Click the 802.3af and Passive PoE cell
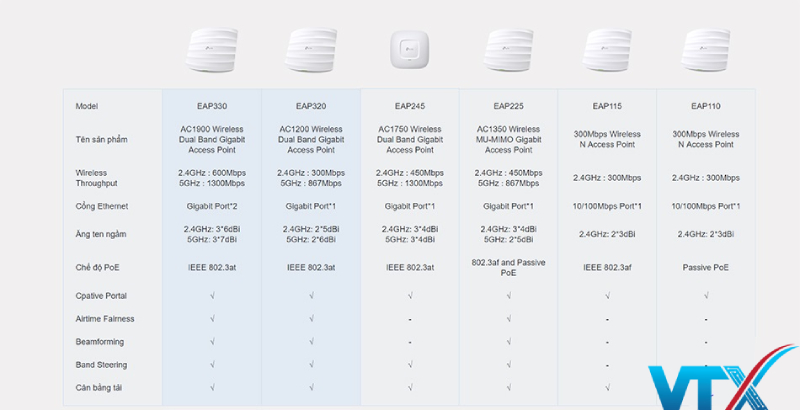 508,267
